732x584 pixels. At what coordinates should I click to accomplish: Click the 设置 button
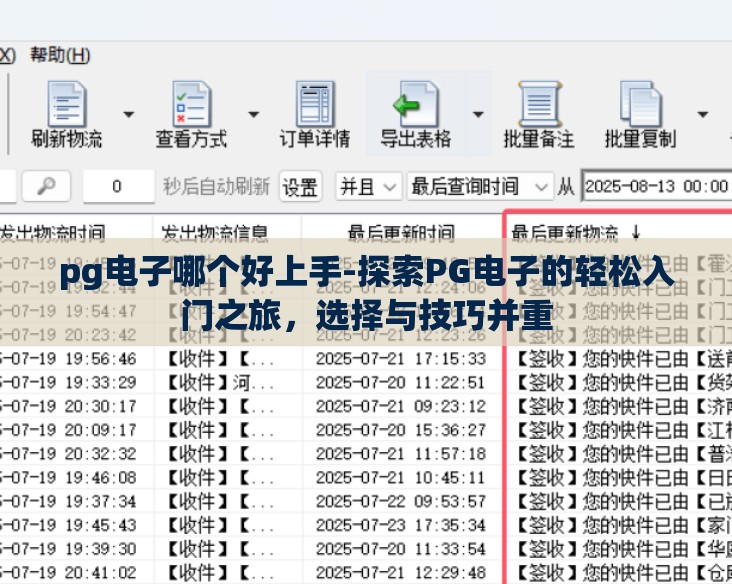tap(300, 187)
